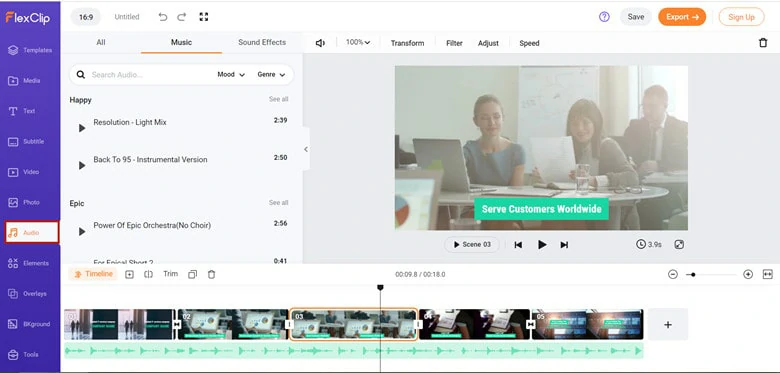780x373 pixels.
Task: Toggle fit-timeline-width icon at far right
Action: (767, 274)
